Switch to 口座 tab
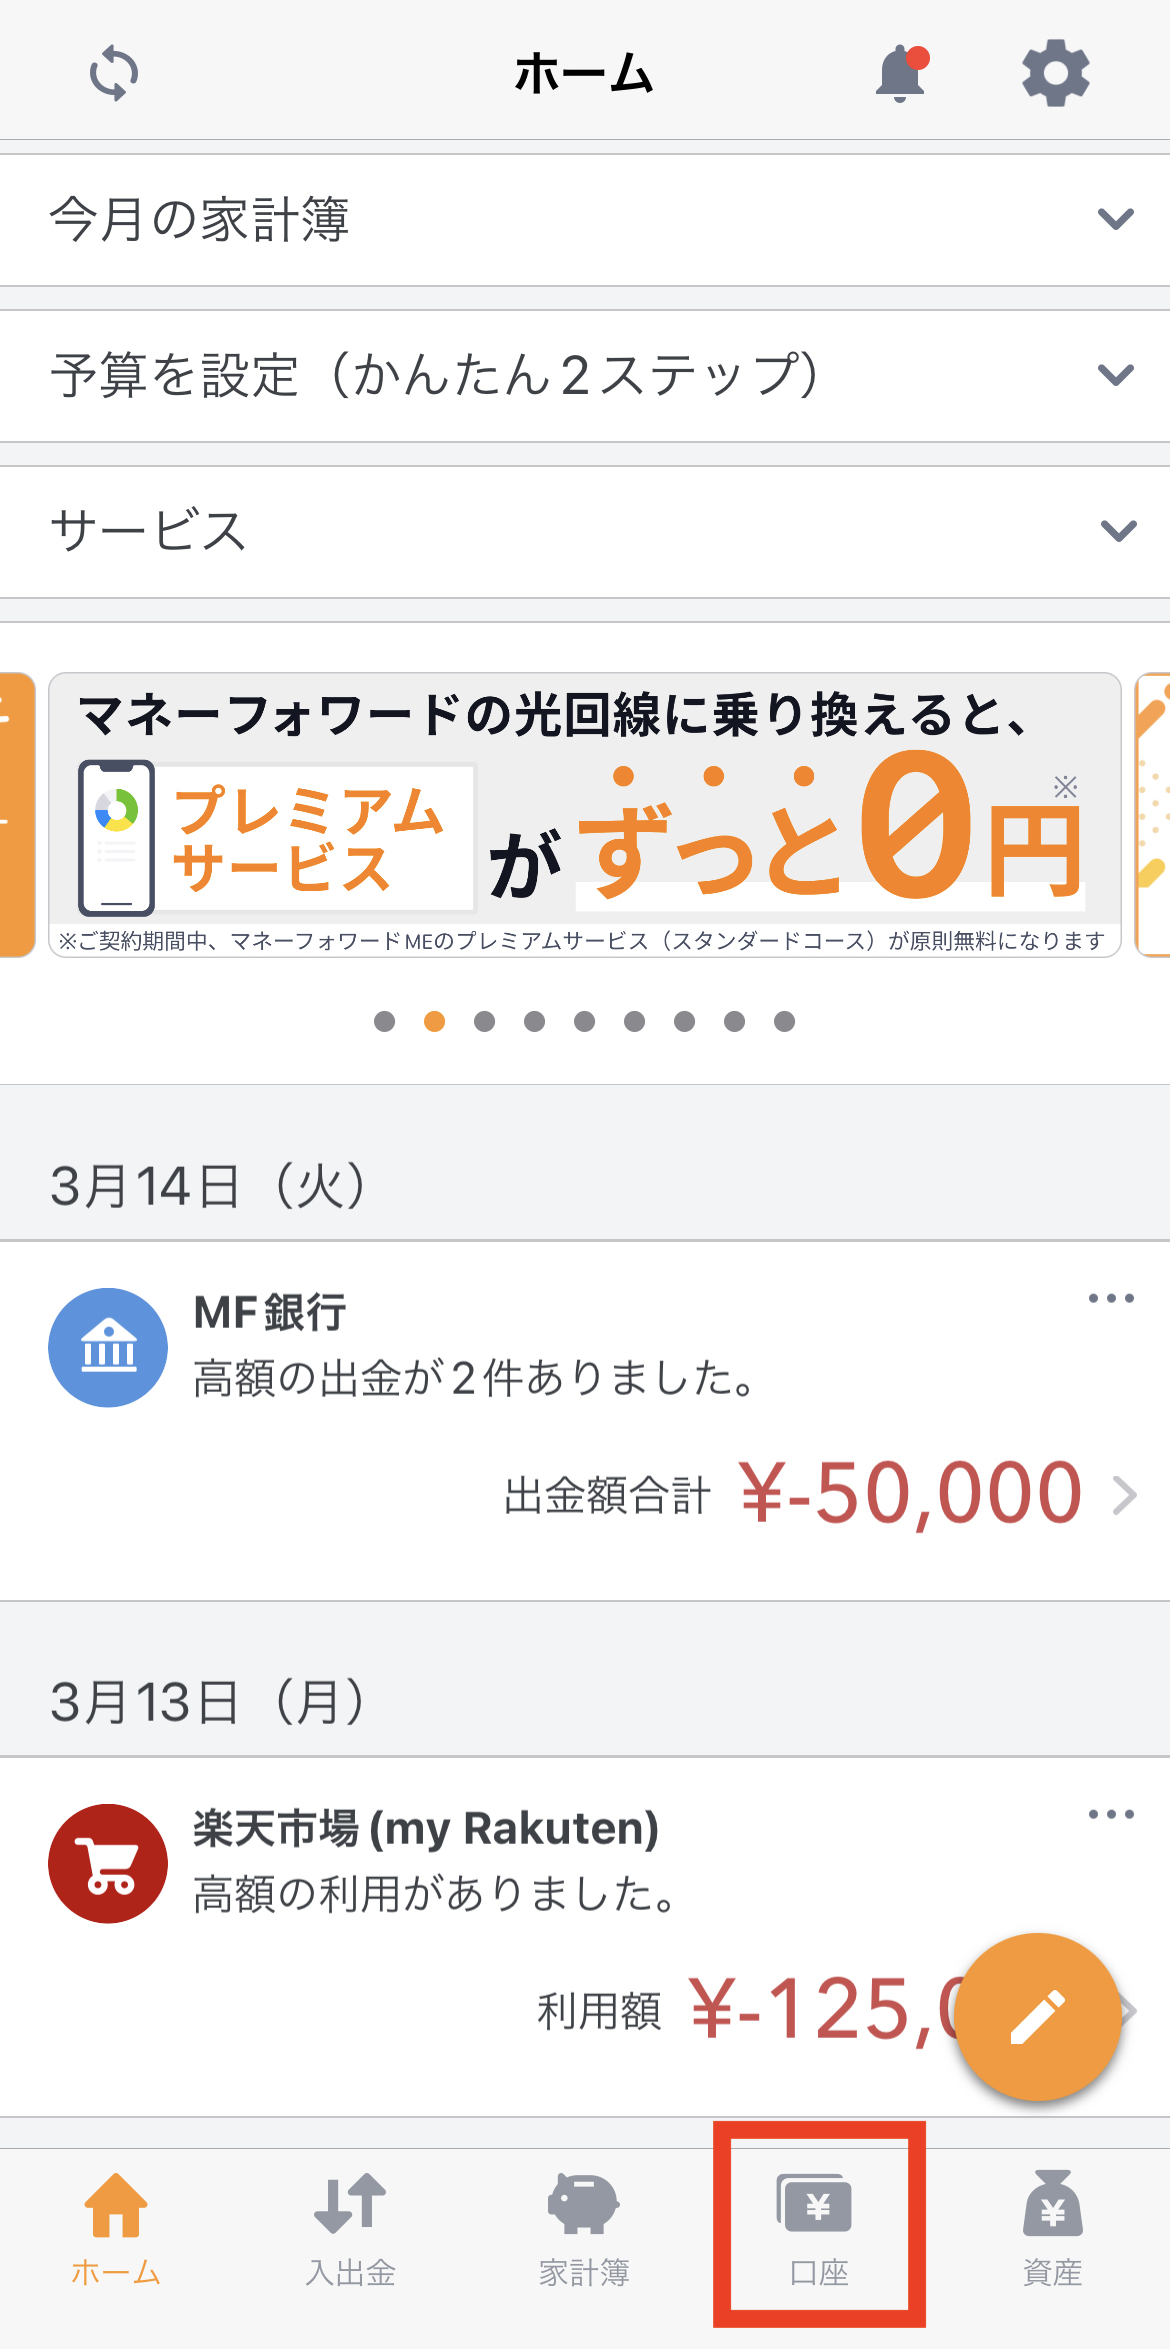This screenshot has height=2349, width=1170. coord(819,2228)
